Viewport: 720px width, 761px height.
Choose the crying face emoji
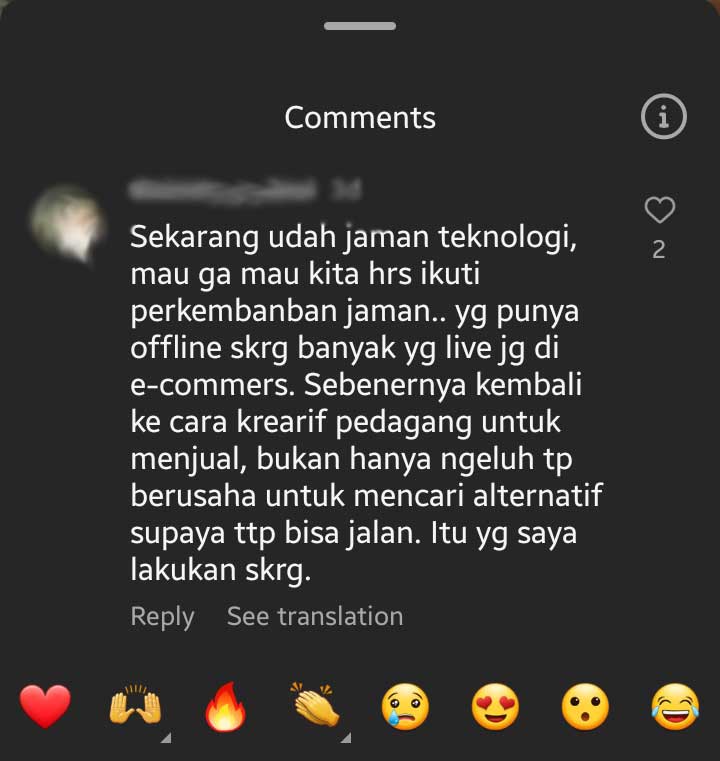click(405, 707)
